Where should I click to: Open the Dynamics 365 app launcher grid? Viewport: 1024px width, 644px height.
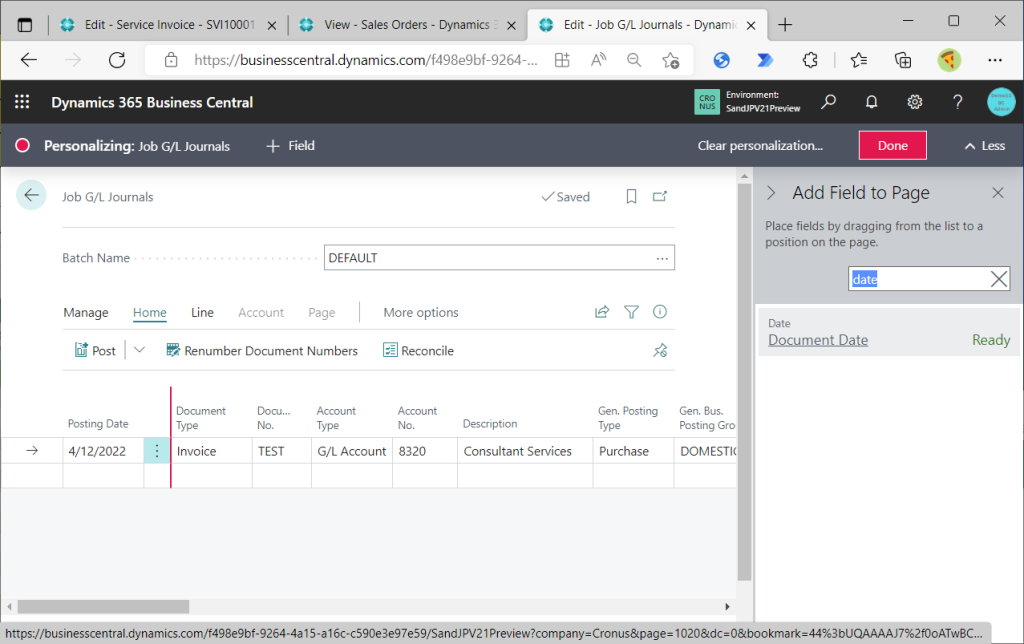[22, 102]
